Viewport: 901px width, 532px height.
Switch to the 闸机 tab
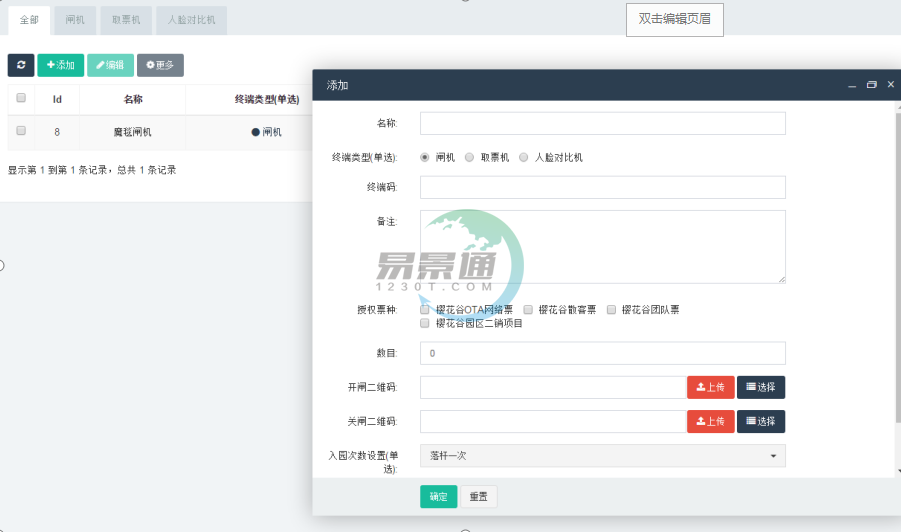pyautogui.click(x=75, y=20)
